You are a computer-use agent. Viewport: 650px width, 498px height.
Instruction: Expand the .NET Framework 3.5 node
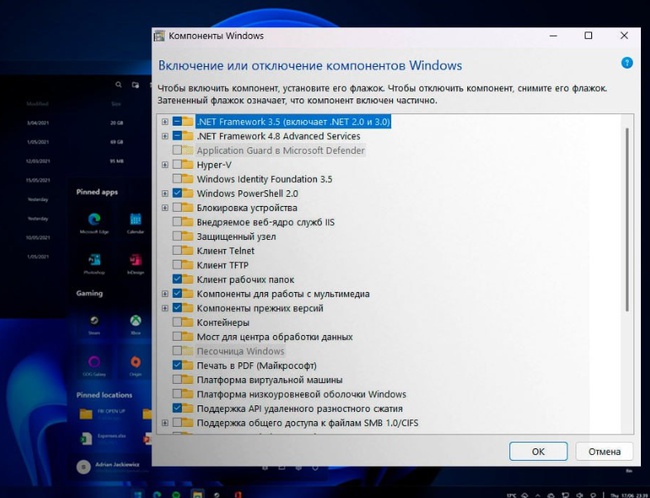click(165, 121)
